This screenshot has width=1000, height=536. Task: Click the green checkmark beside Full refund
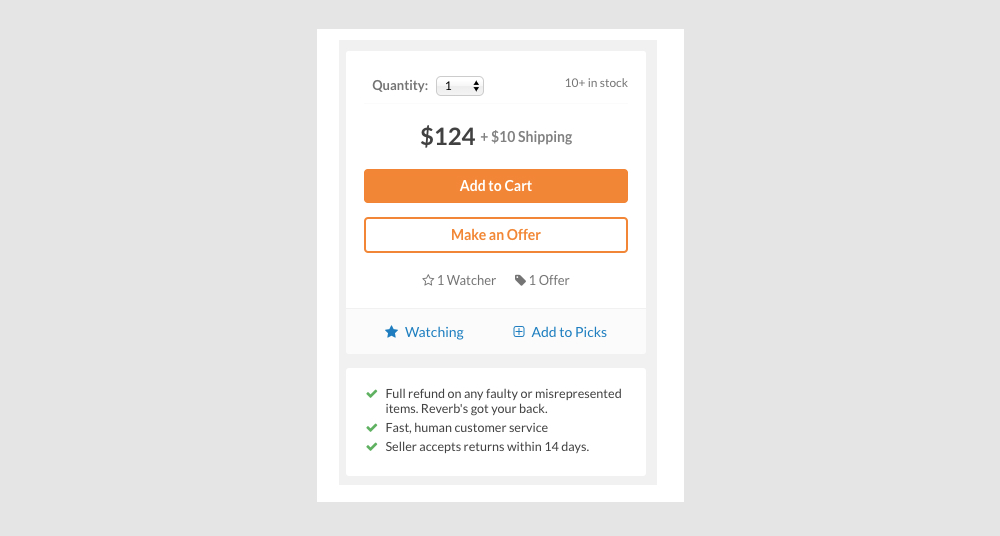click(372, 394)
